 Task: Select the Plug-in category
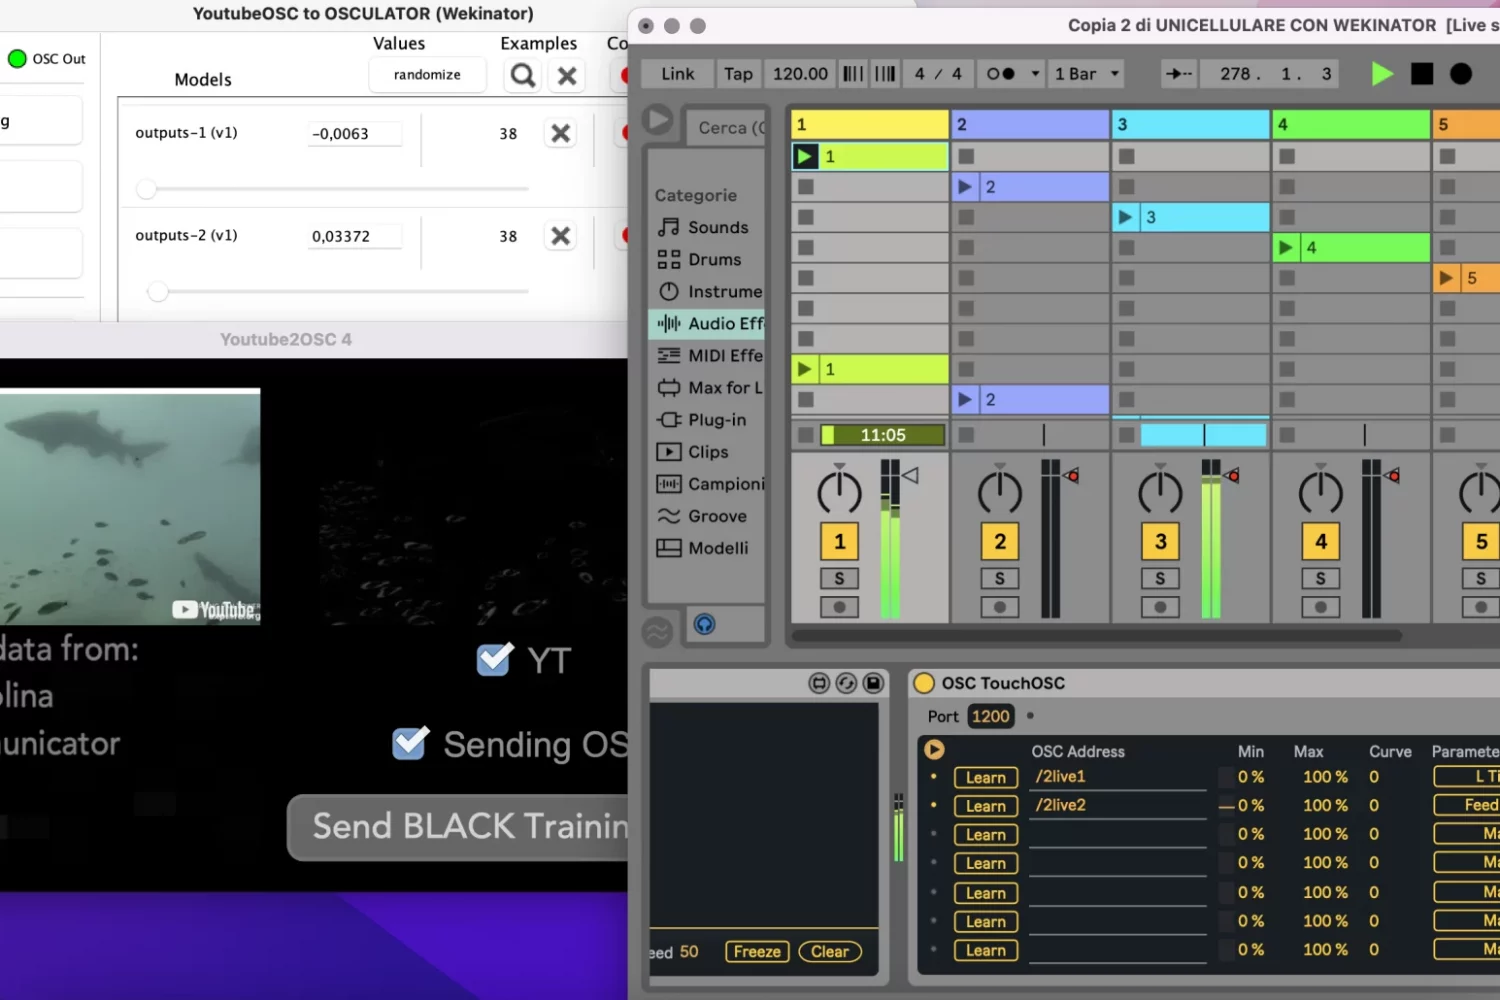(706, 420)
